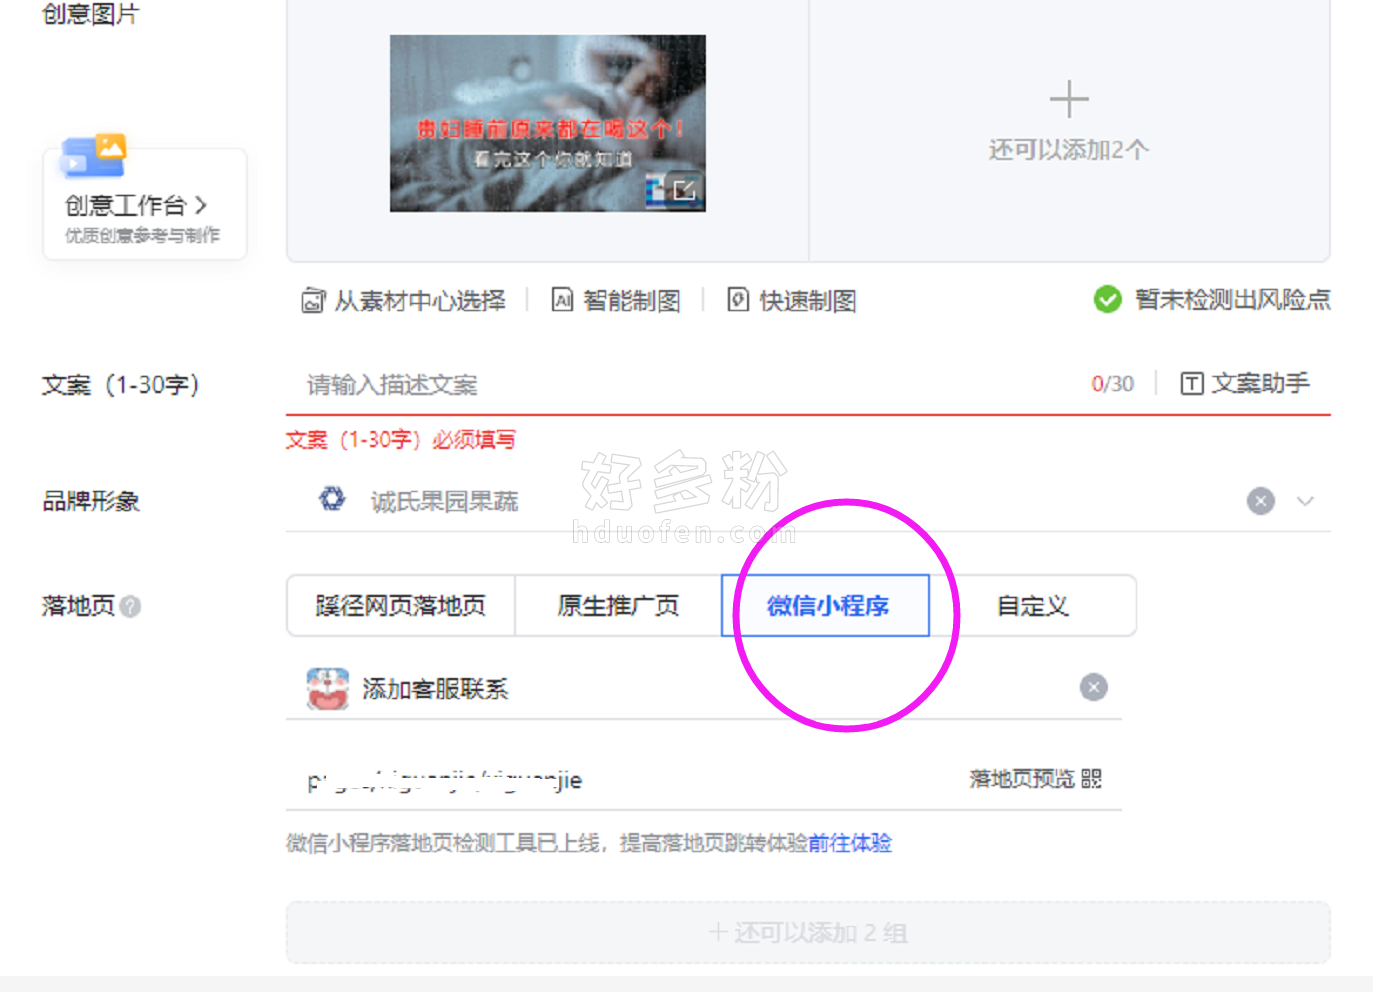The image size is (1373, 992).
Task: Click 还可以添加 2 组 button
Action: (808, 933)
